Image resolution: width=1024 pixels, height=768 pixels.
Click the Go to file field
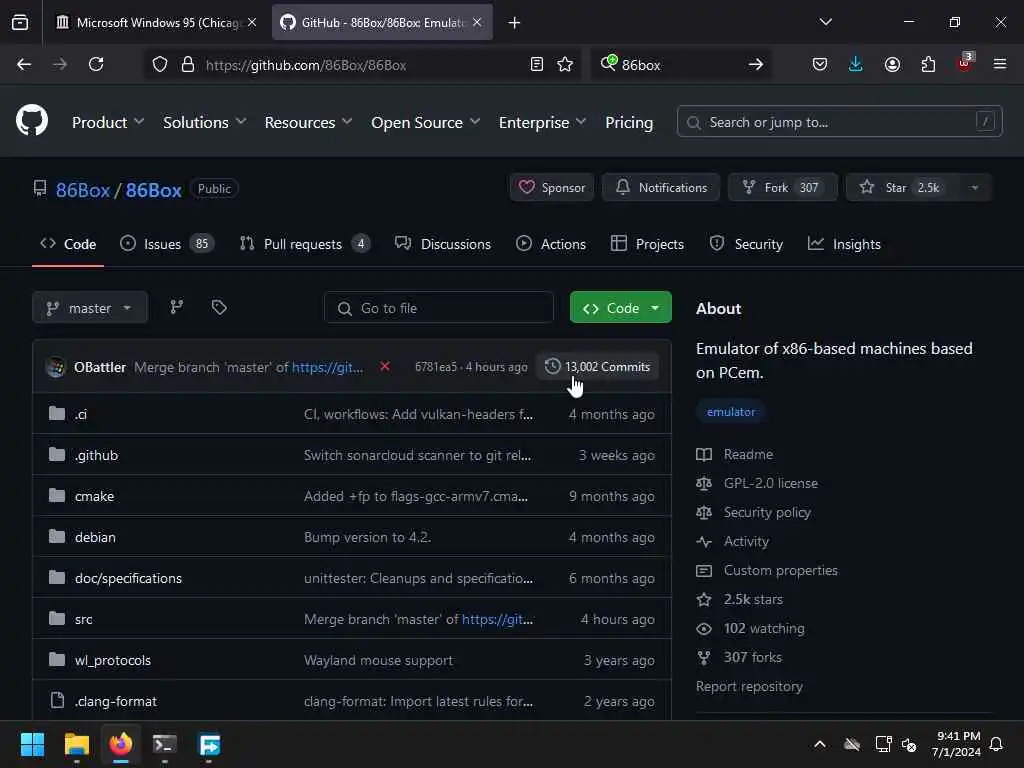439,308
